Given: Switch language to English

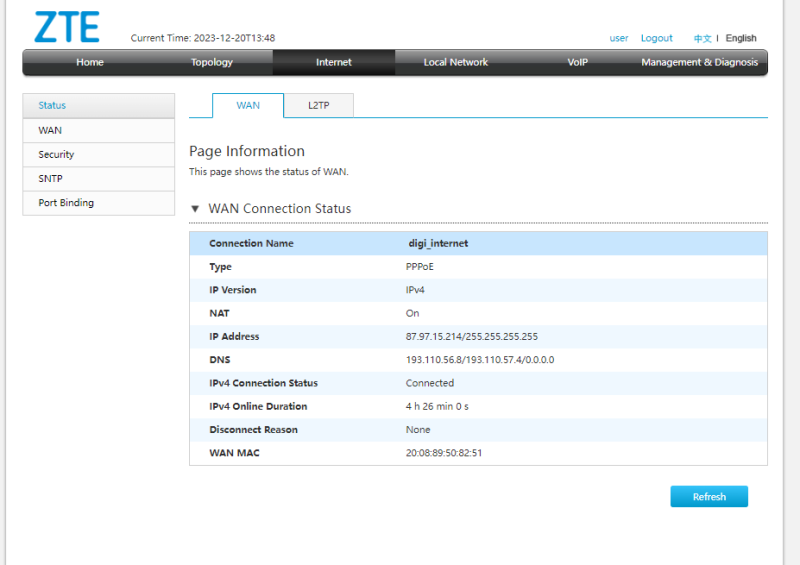Looking at the screenshot, I should pos(741,38).
